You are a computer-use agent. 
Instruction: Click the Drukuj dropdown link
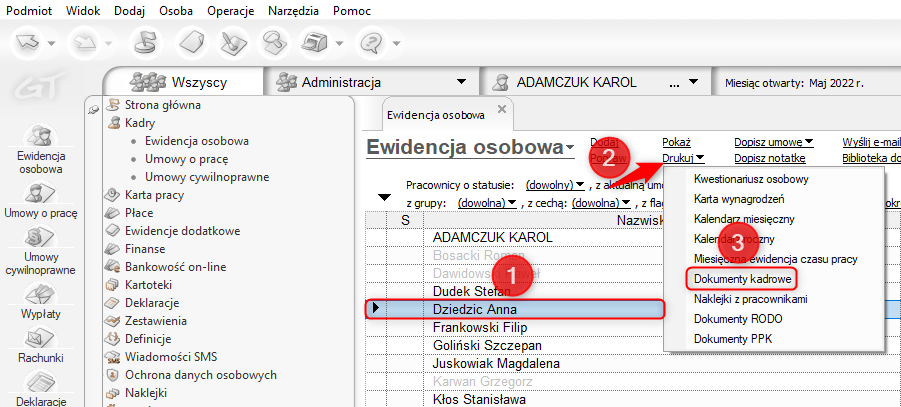pyautogui.click(x=683, y=158)
